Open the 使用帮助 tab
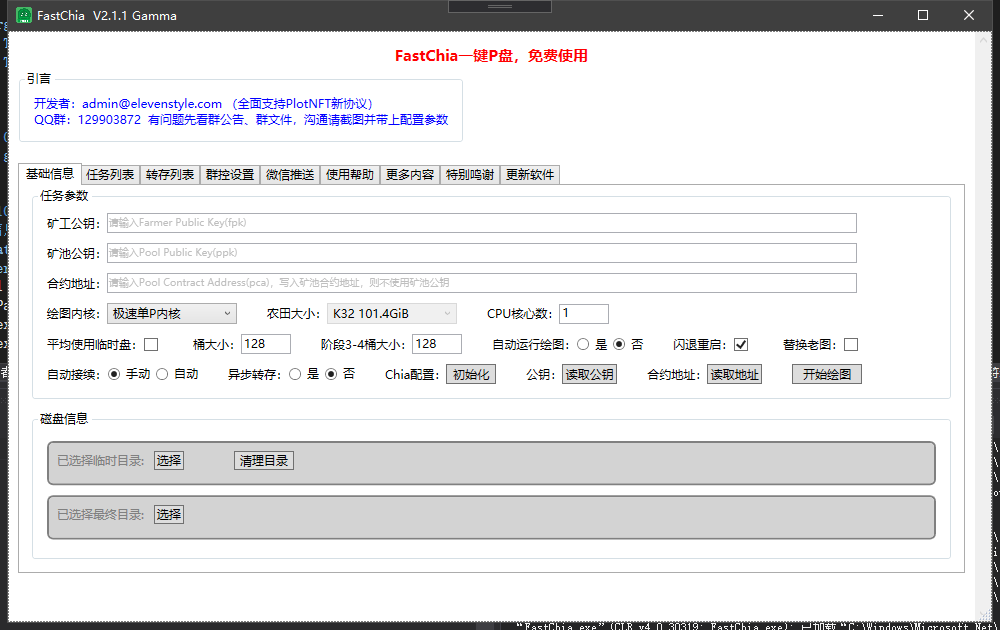The width and height of the screenshot is (1000, 630). (350, 175)
